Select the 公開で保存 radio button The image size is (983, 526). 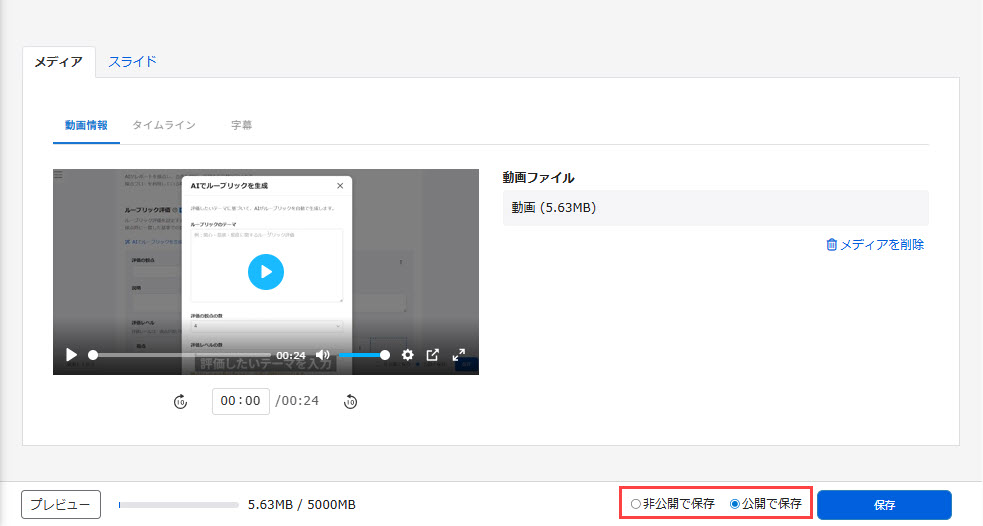coord(735,504)
